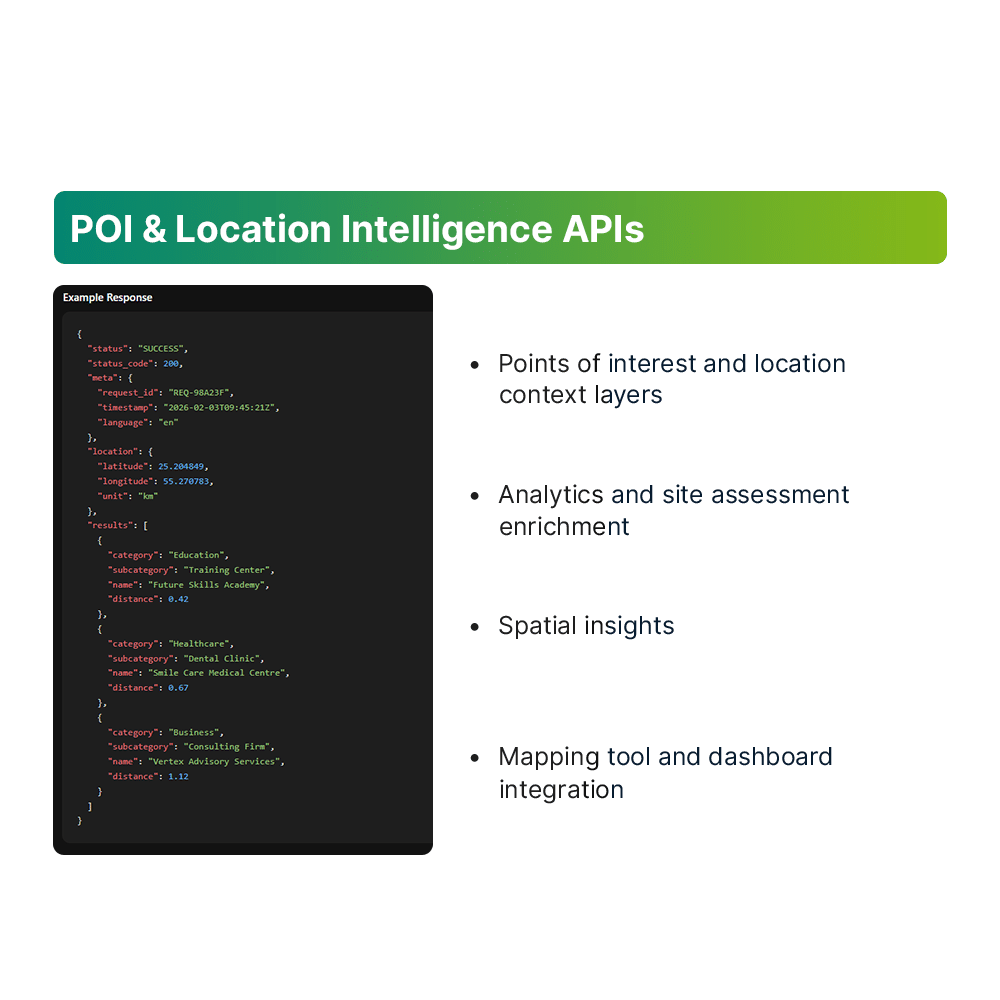This screenshot has height=1000, width=1000.
Task: Select category "Education" line
Action: [x=168, y=555]
